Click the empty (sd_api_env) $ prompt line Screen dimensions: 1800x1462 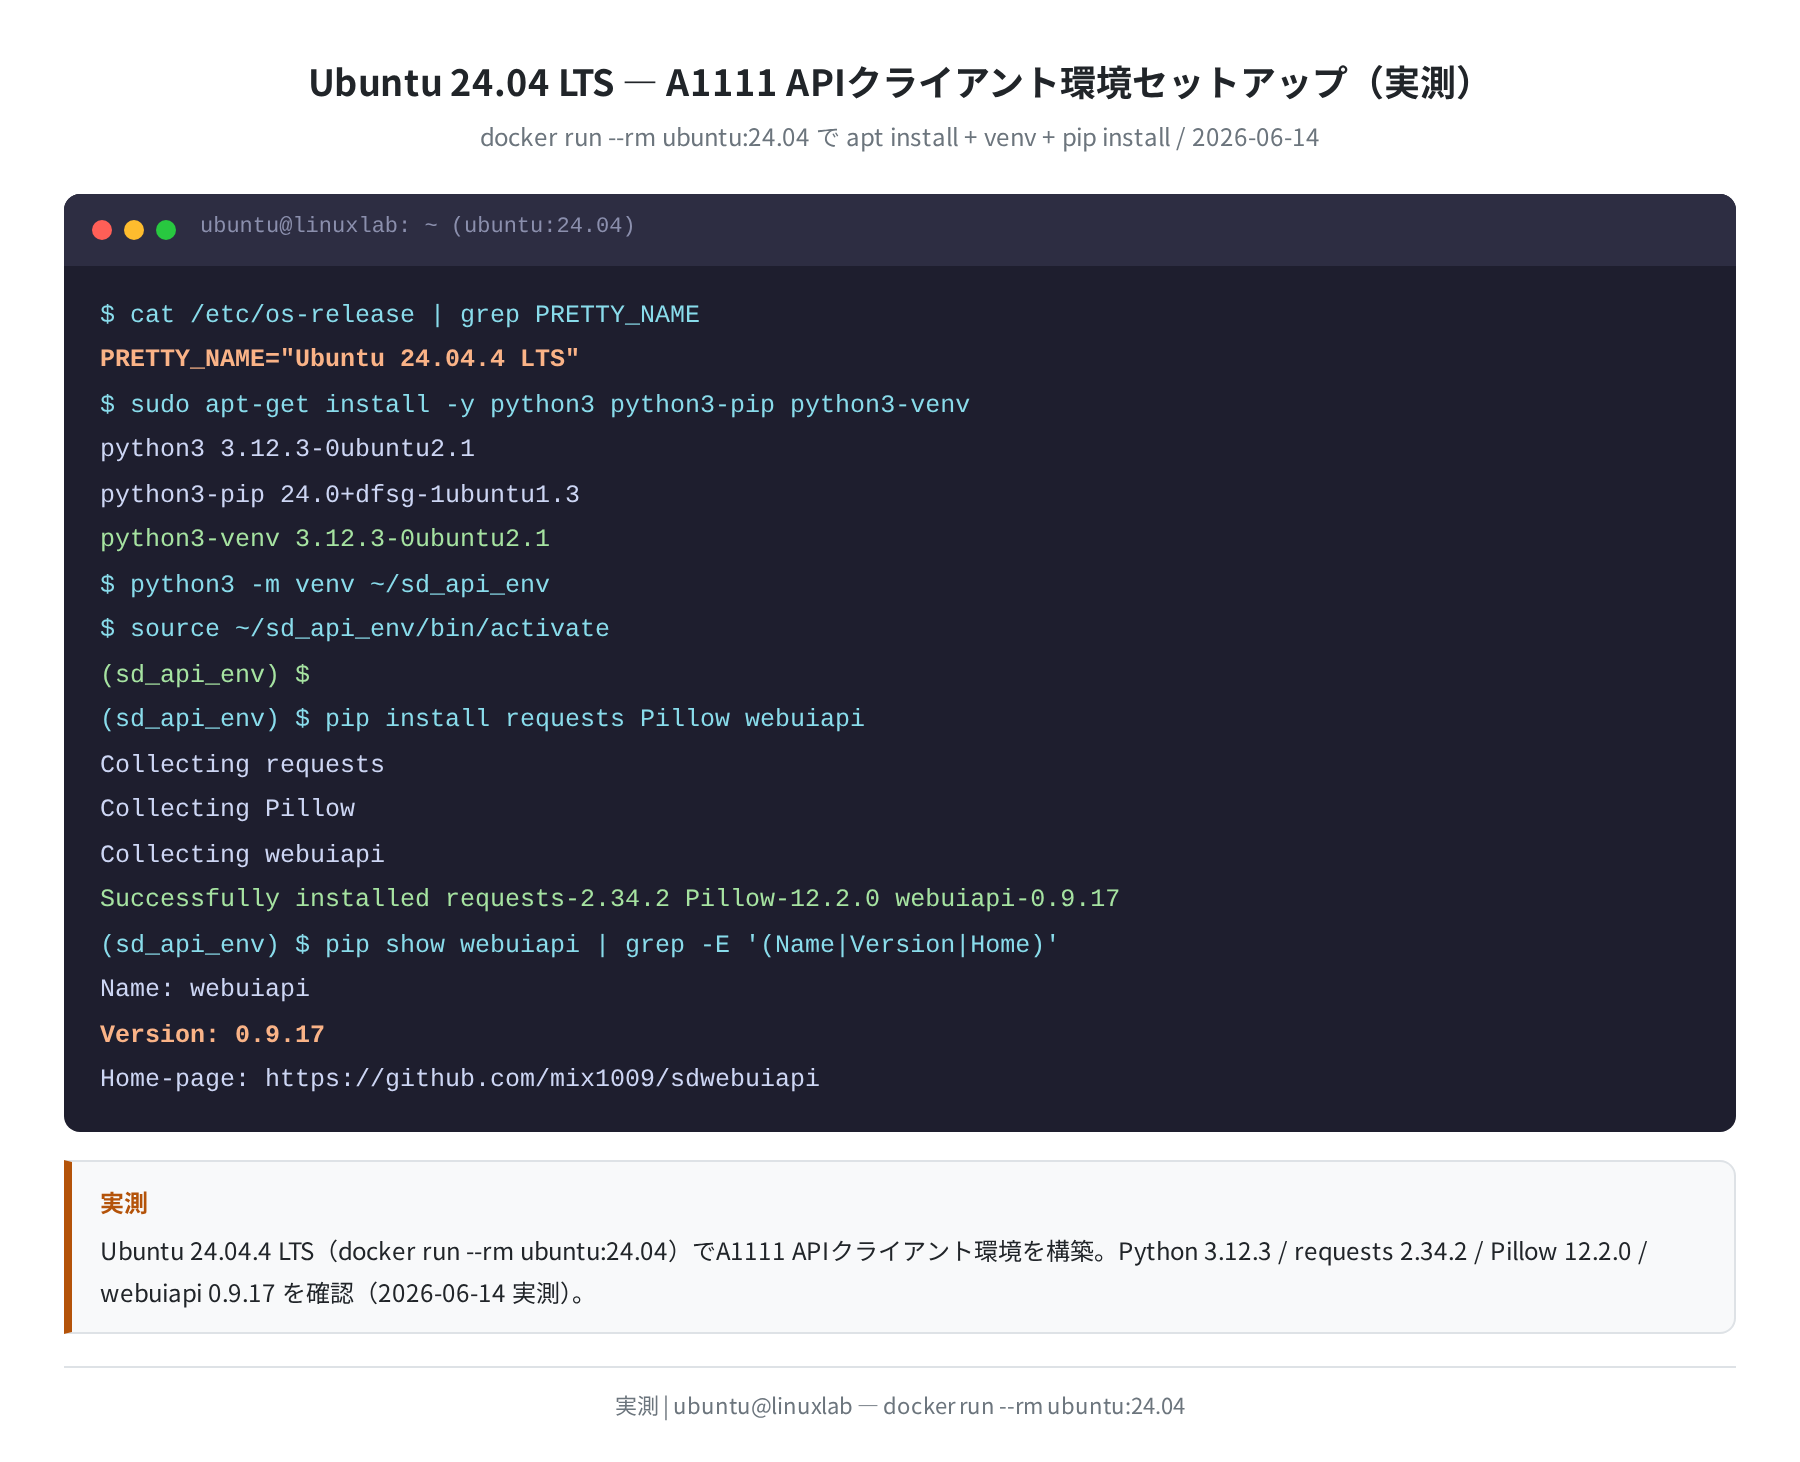pos(205,675)
